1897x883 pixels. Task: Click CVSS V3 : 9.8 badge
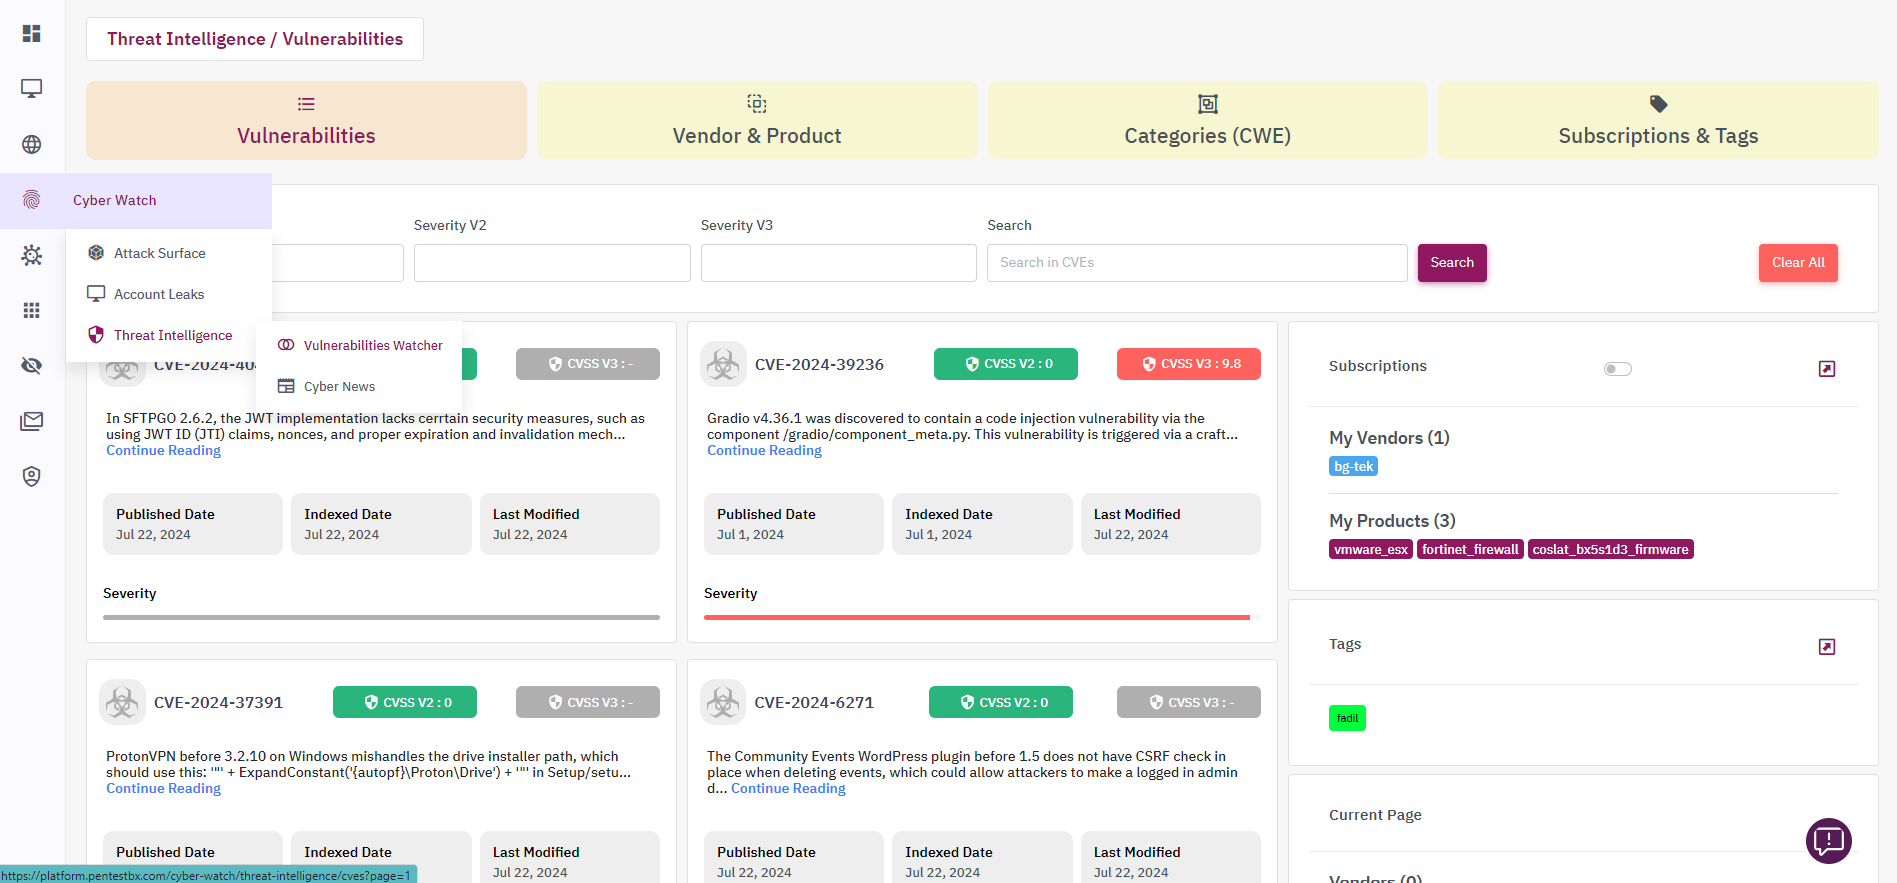click(x=1189, y=364)
